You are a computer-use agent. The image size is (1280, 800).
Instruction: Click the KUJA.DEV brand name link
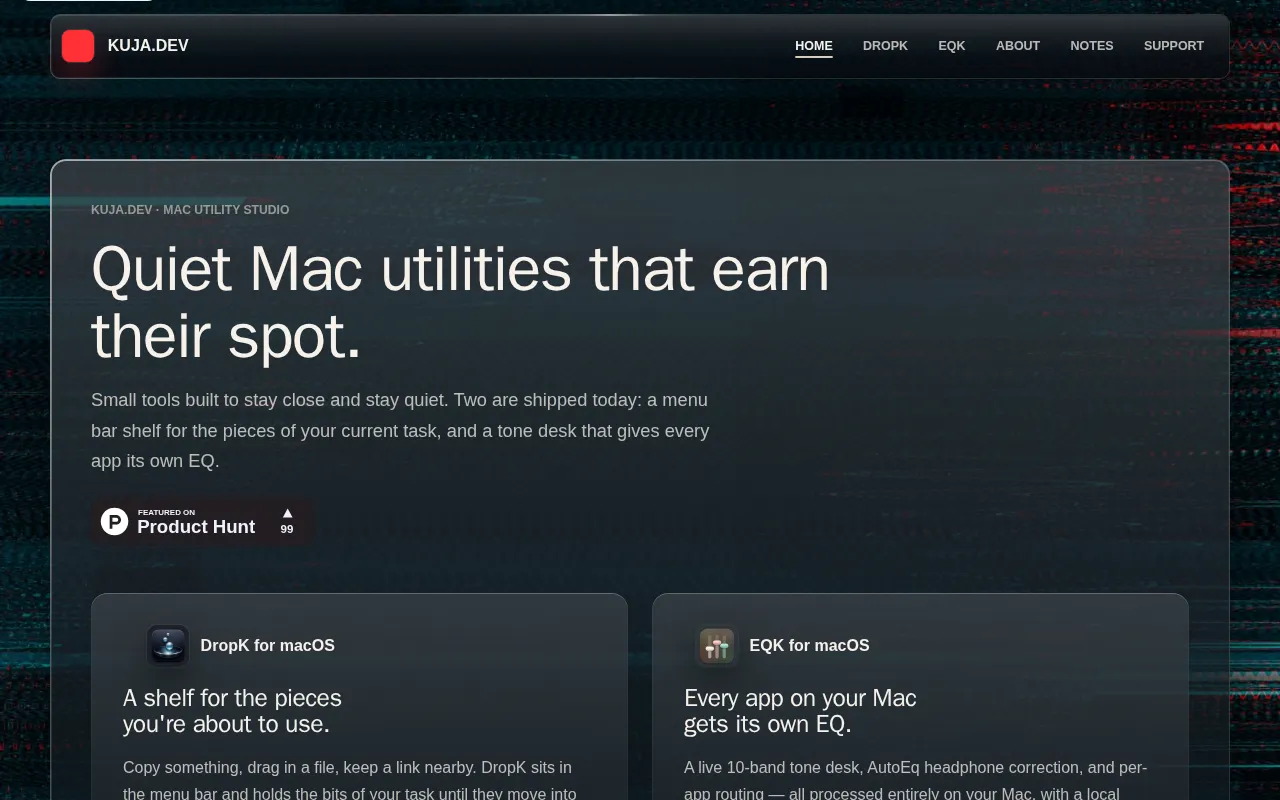148,46
